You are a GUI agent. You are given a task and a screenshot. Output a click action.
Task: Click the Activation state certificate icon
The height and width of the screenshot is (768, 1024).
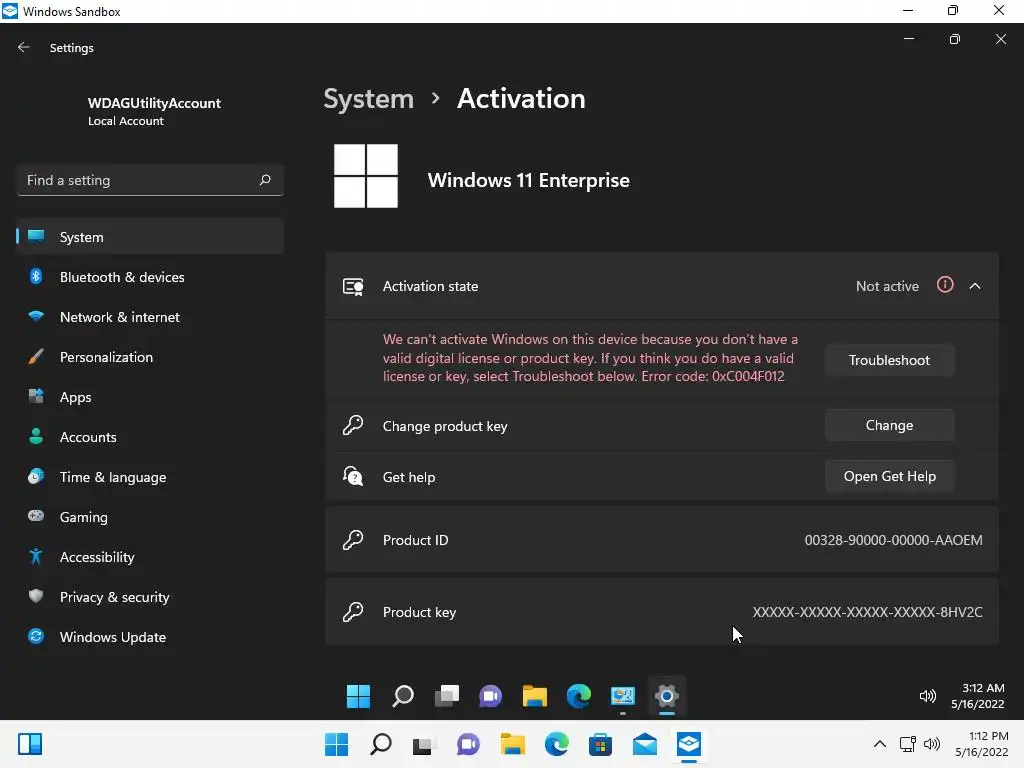click(x=353, y=287)
